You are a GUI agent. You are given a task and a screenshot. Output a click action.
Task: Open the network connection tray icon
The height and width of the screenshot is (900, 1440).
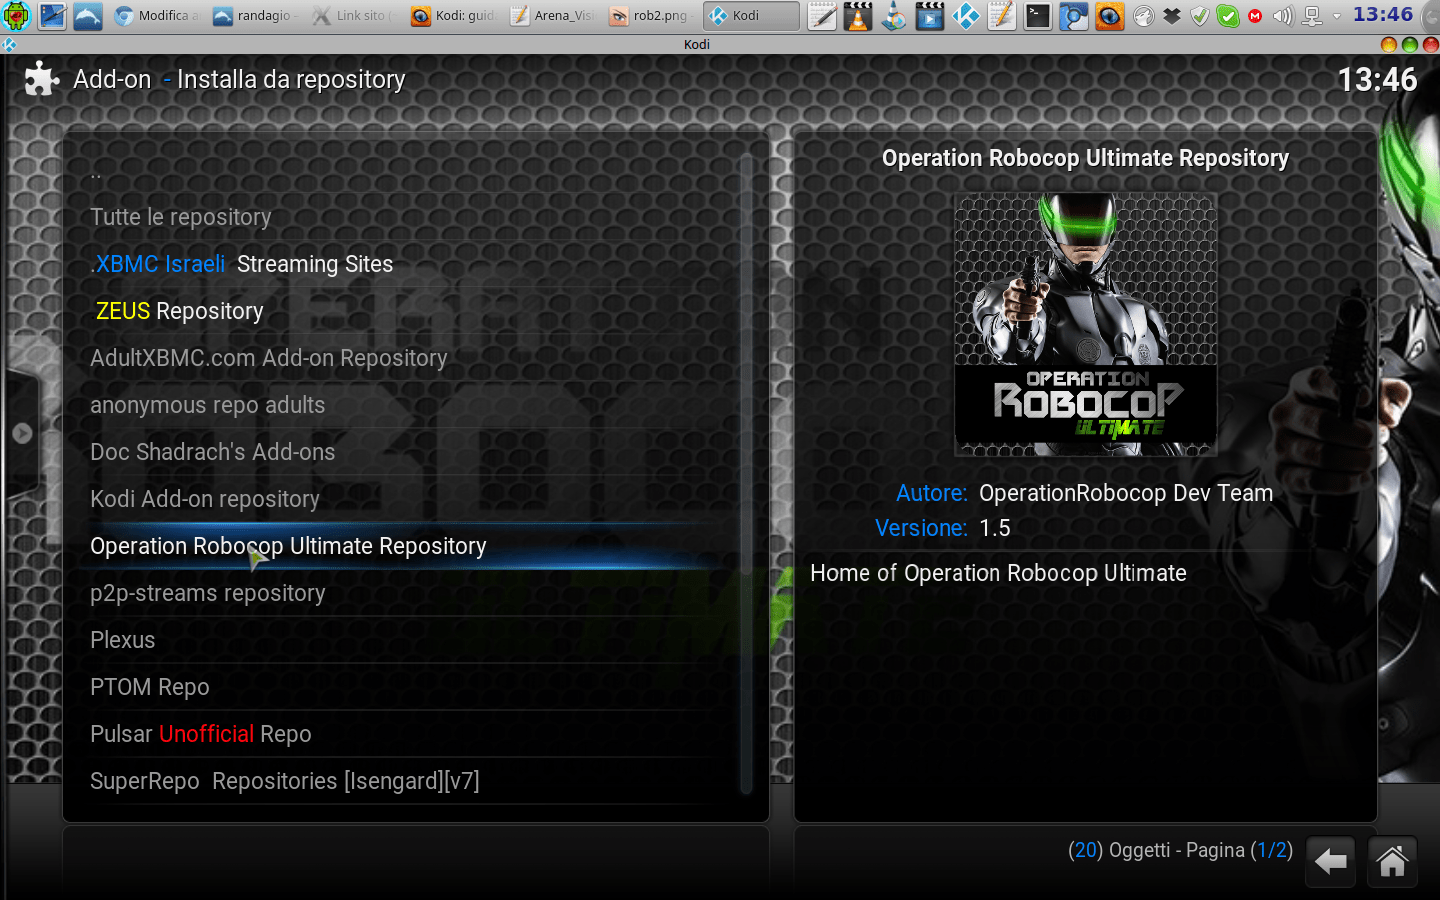1312,16
